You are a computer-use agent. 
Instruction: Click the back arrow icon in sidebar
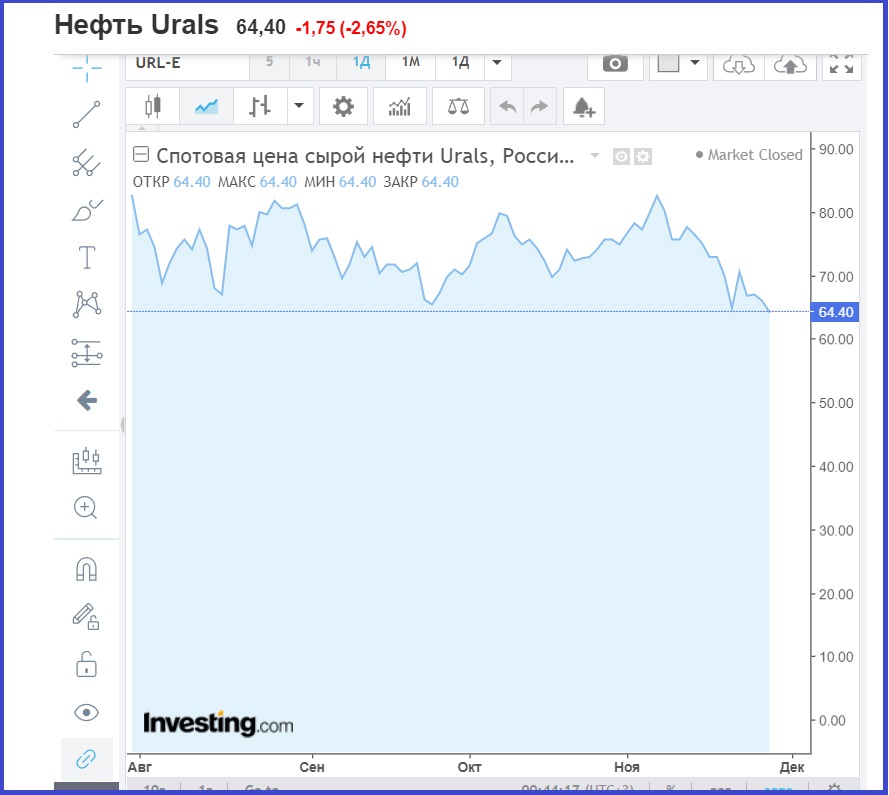click(x=87, y=400)
